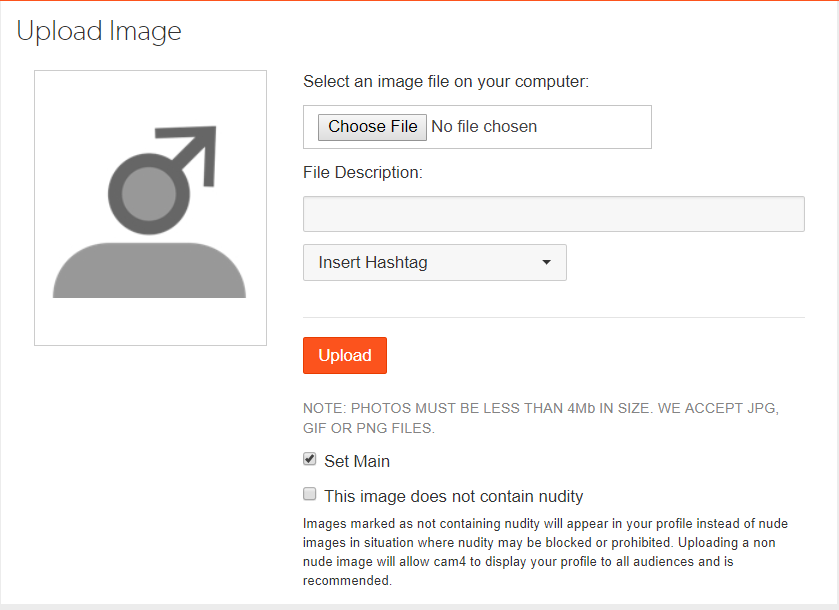Click the gray silhouette placeholder picture
Image resolution: width=839 pixels, height=610 pixels.
(150, 208)
